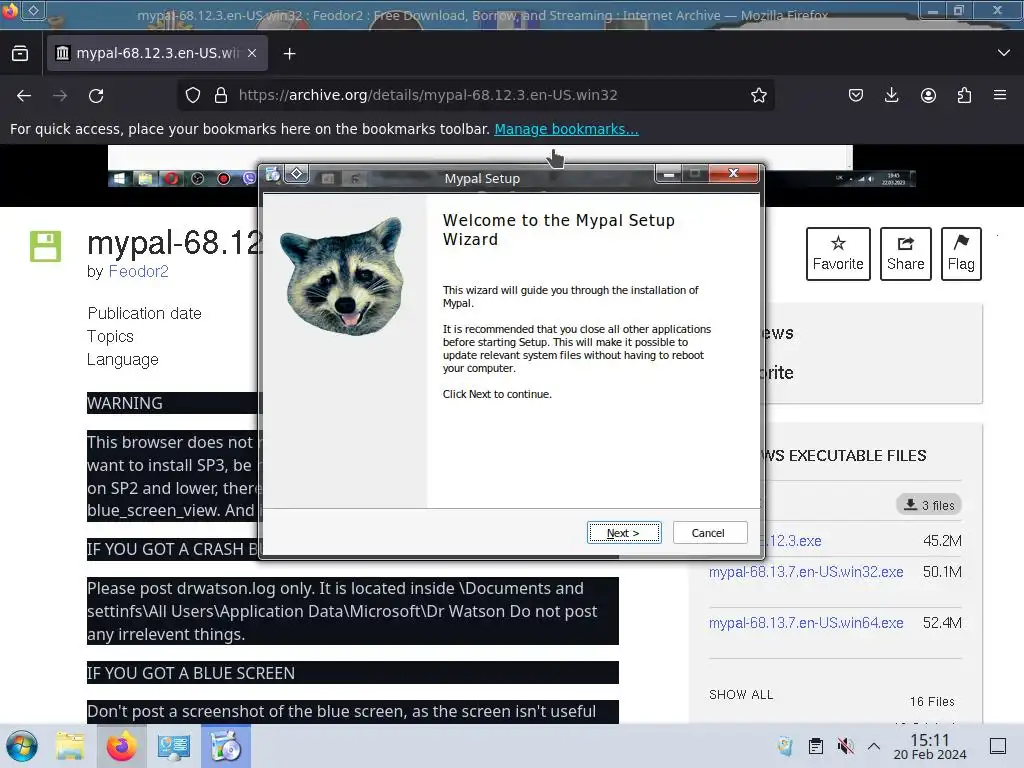Open a new tab with the plus button
The height and width of the screenshot is (768, 1024).
tap(289, 54)
